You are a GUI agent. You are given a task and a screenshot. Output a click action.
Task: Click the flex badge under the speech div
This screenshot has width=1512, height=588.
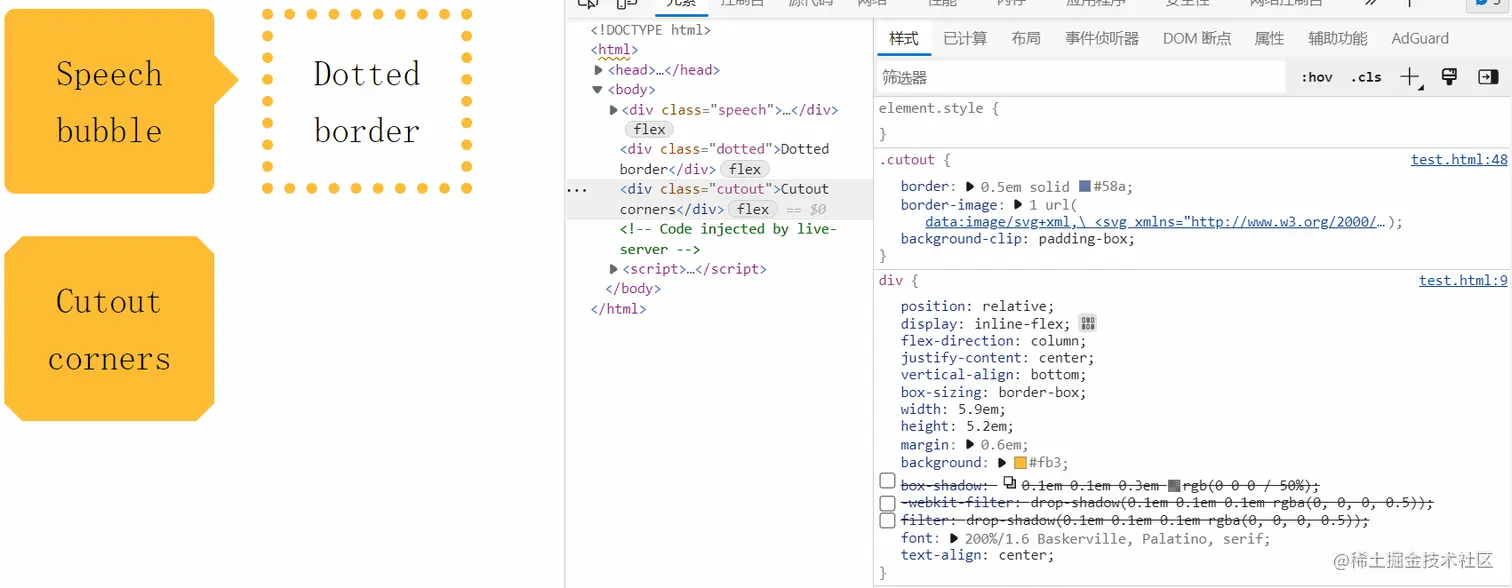click(x=649, y=129)
